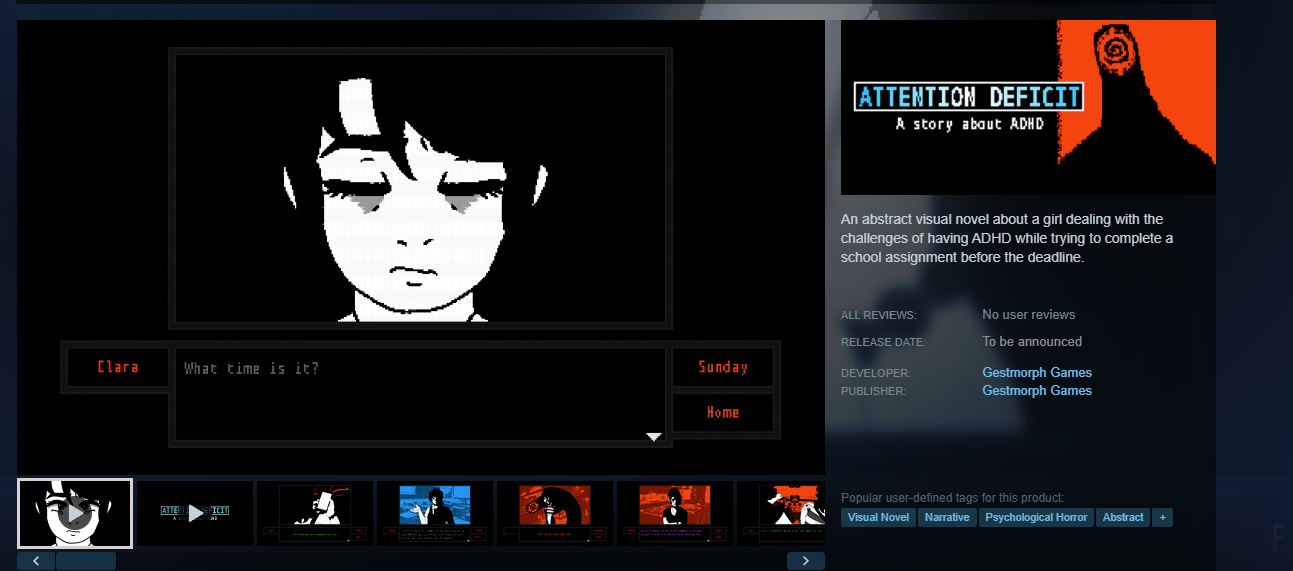This screenshot has height=571, width=1293.
Task: Click the dialogue advance triangle in the textbox
Action: tap(654, 436)
